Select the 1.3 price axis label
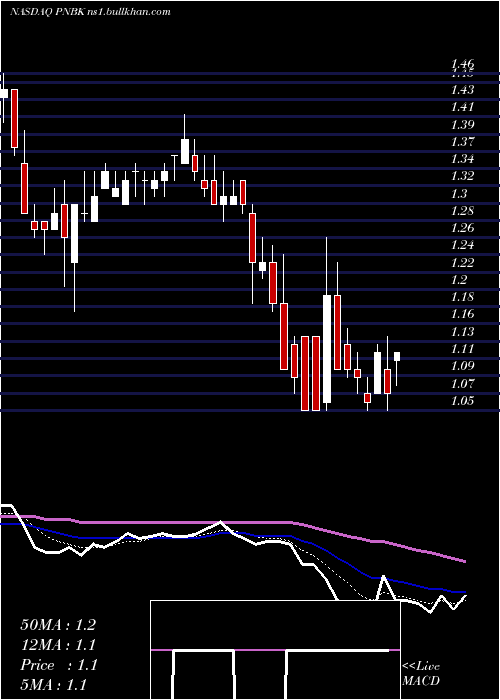Screen dimensions: 500x700 pyautogui.click(x=459, y=194)
